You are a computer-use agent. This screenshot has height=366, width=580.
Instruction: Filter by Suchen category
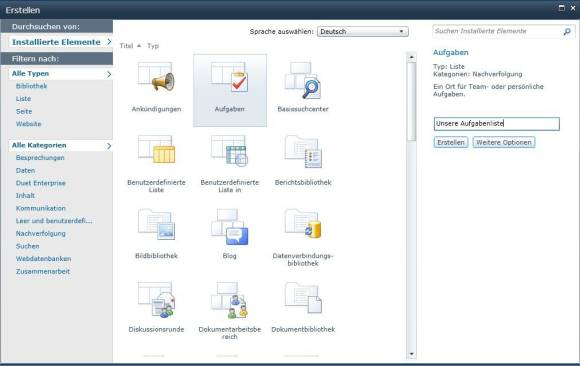tap(27, 246)
